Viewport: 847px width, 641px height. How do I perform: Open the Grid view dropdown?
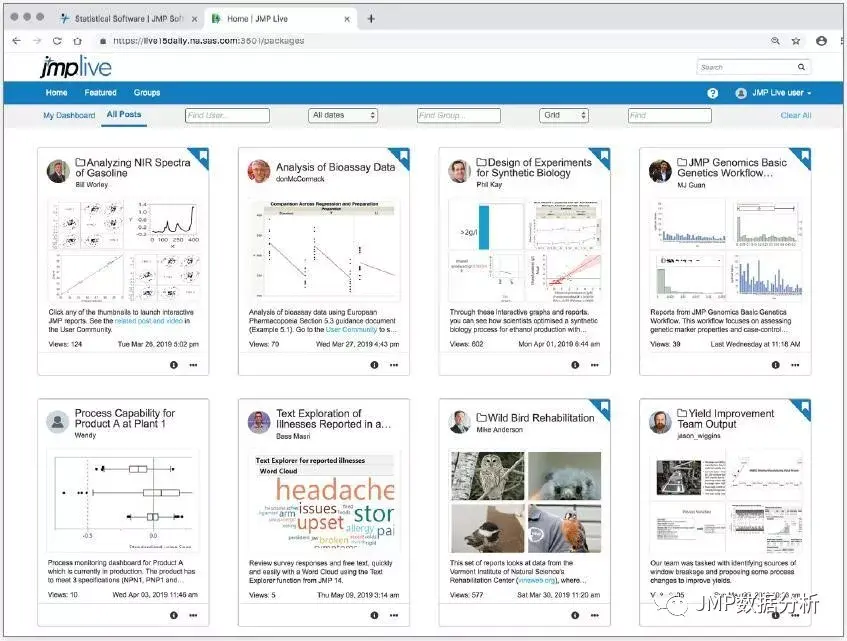coord(563,115)
